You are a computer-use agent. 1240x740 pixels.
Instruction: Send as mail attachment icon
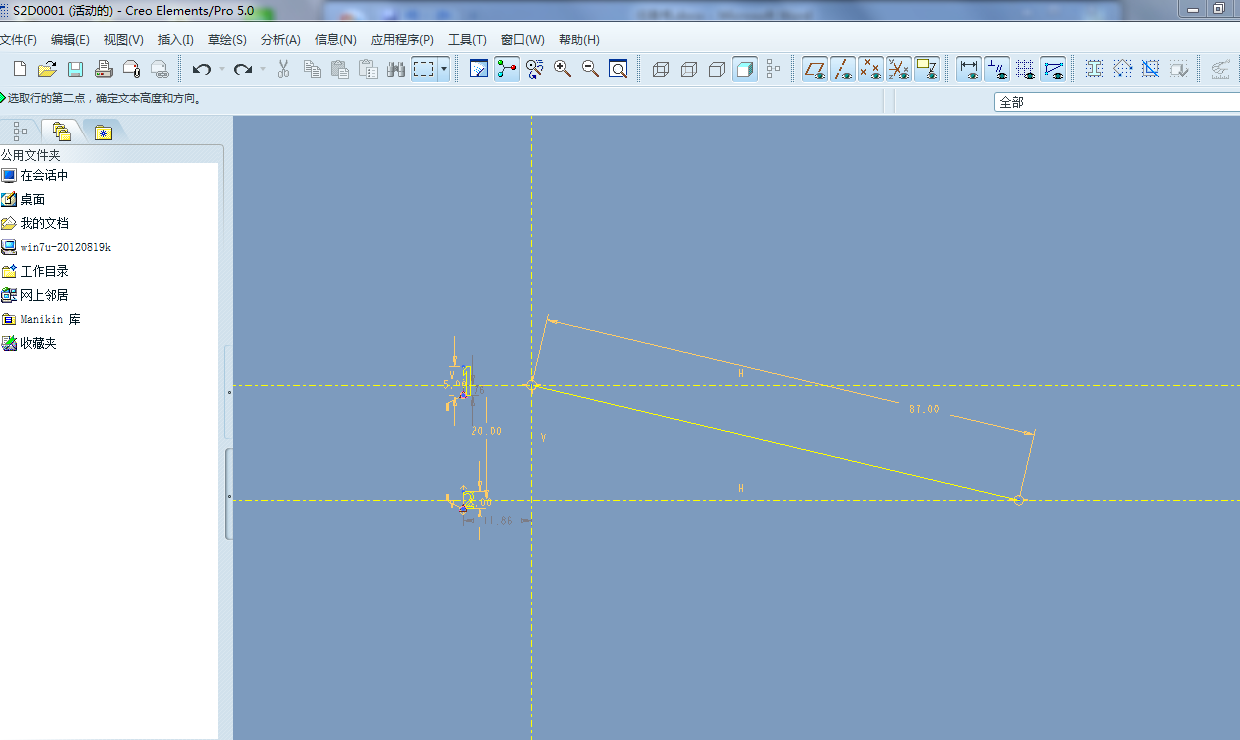click(x=131, y=69)
